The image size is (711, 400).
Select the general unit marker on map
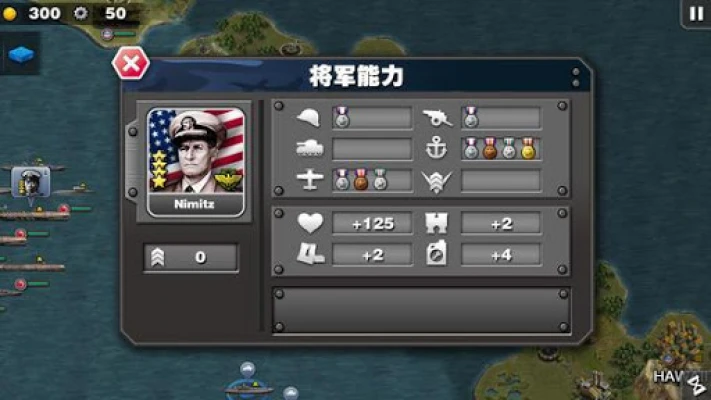[30, 182]
